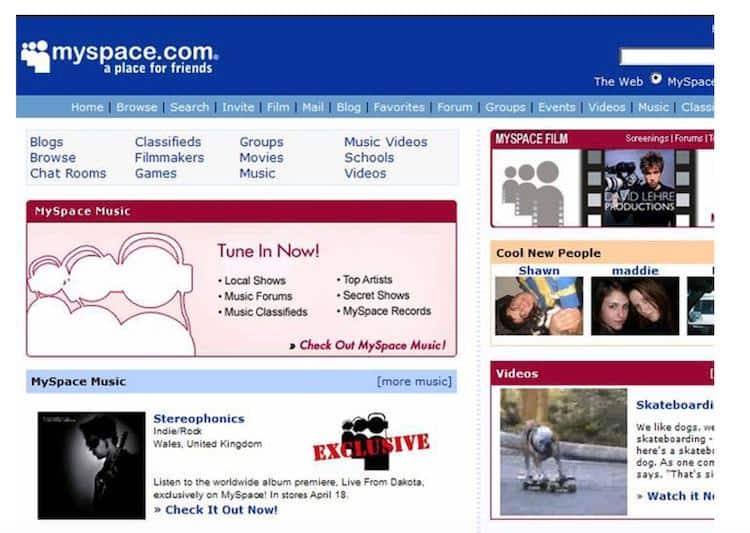Open Forum in the navigation bar

(454, 107)
